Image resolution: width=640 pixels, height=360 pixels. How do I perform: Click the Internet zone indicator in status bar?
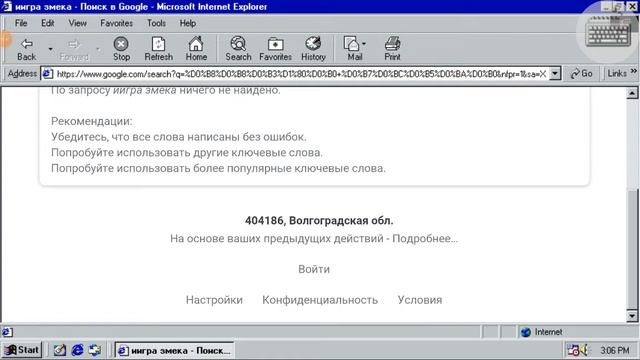click(x=542, y=332)
